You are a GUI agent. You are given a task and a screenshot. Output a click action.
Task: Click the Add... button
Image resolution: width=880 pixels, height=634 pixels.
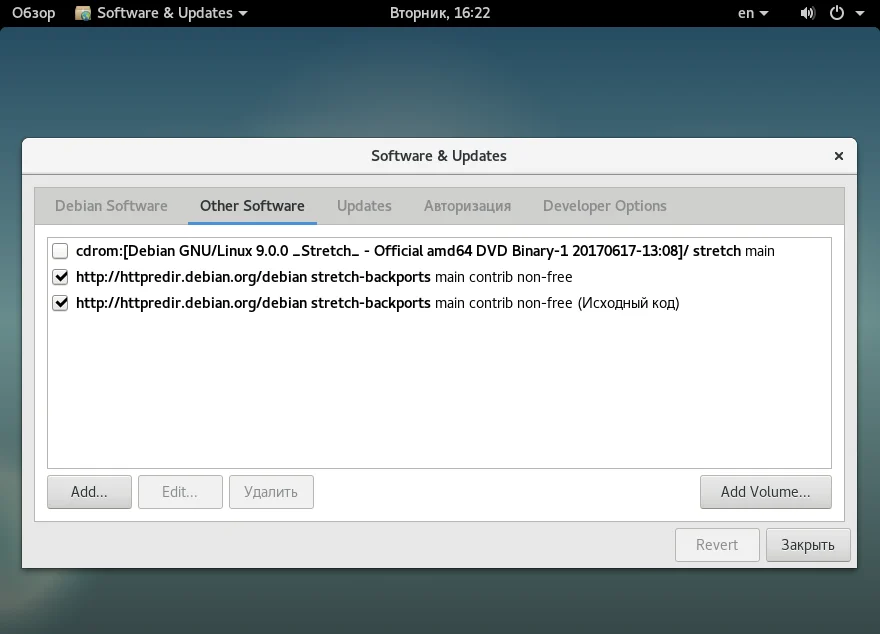click(89, 492)
